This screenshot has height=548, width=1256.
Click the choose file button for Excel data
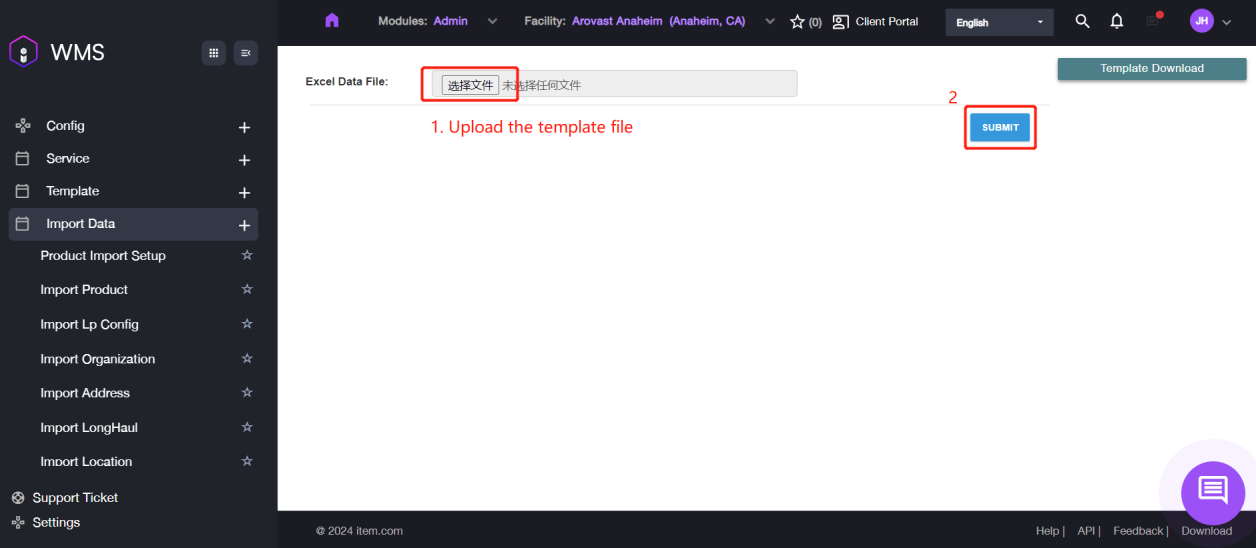click(x=470, y=85)
